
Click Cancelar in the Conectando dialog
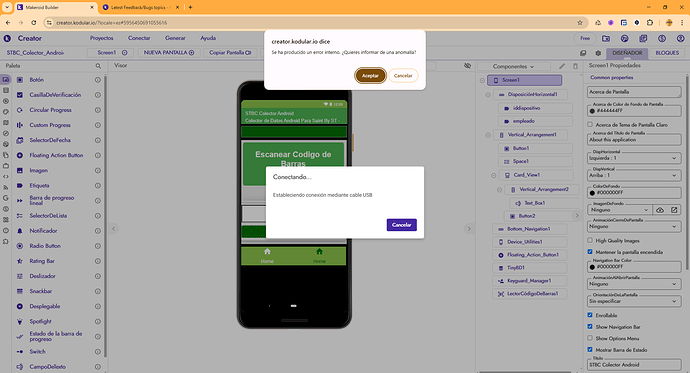401,225
